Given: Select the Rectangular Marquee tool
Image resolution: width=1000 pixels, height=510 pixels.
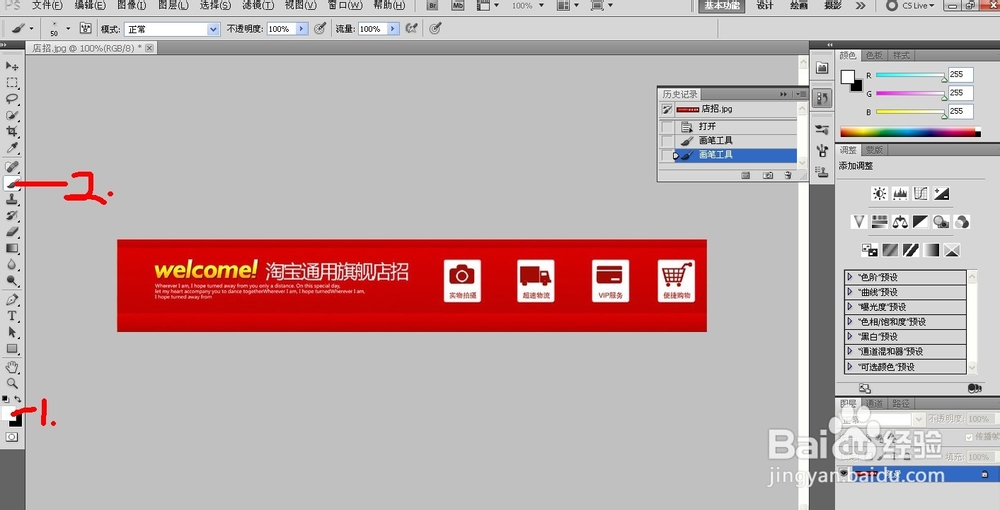Looking at the screenshot, I should (12, 83).
